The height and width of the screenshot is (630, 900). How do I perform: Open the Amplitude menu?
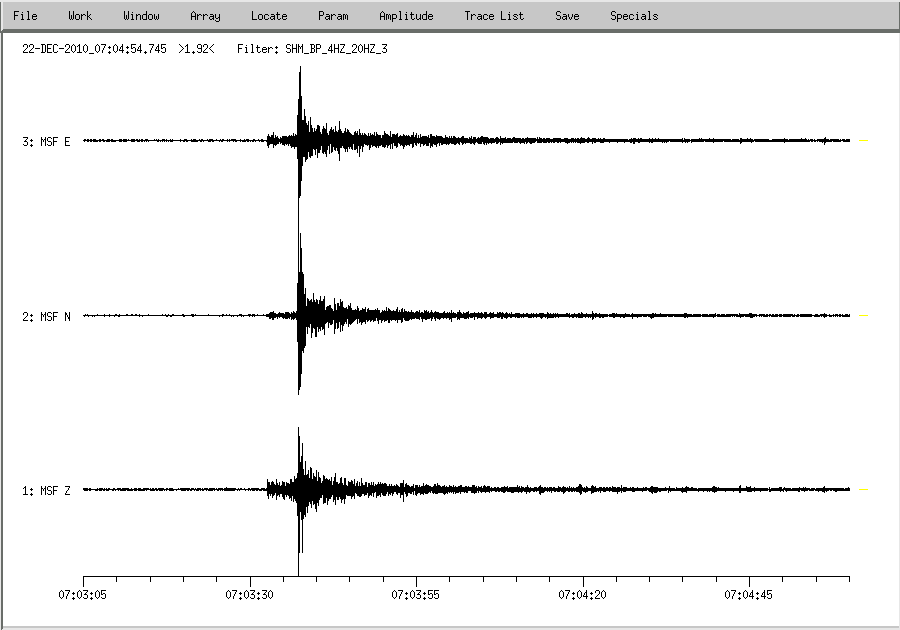pyautogui.click(x=406, y=16)
